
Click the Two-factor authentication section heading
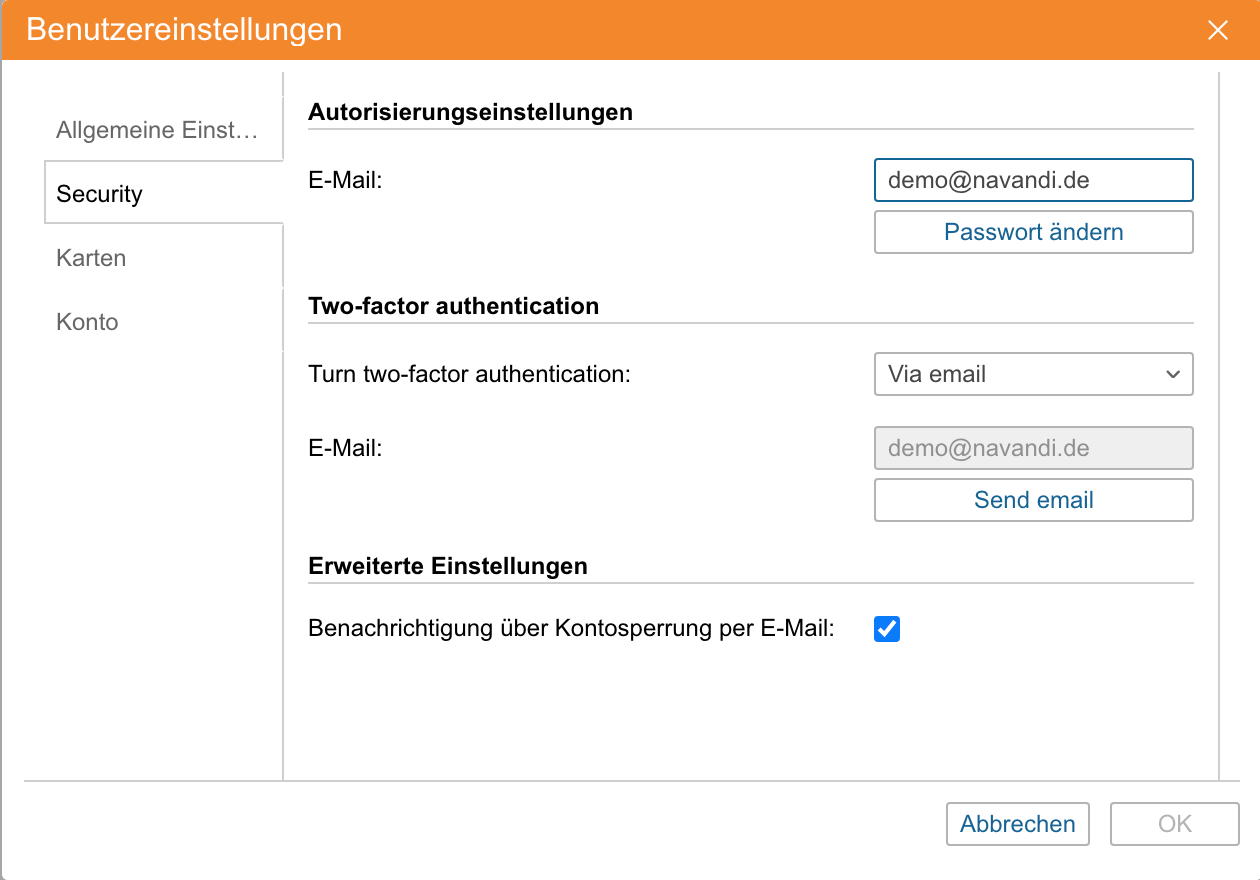coord(453,306)
